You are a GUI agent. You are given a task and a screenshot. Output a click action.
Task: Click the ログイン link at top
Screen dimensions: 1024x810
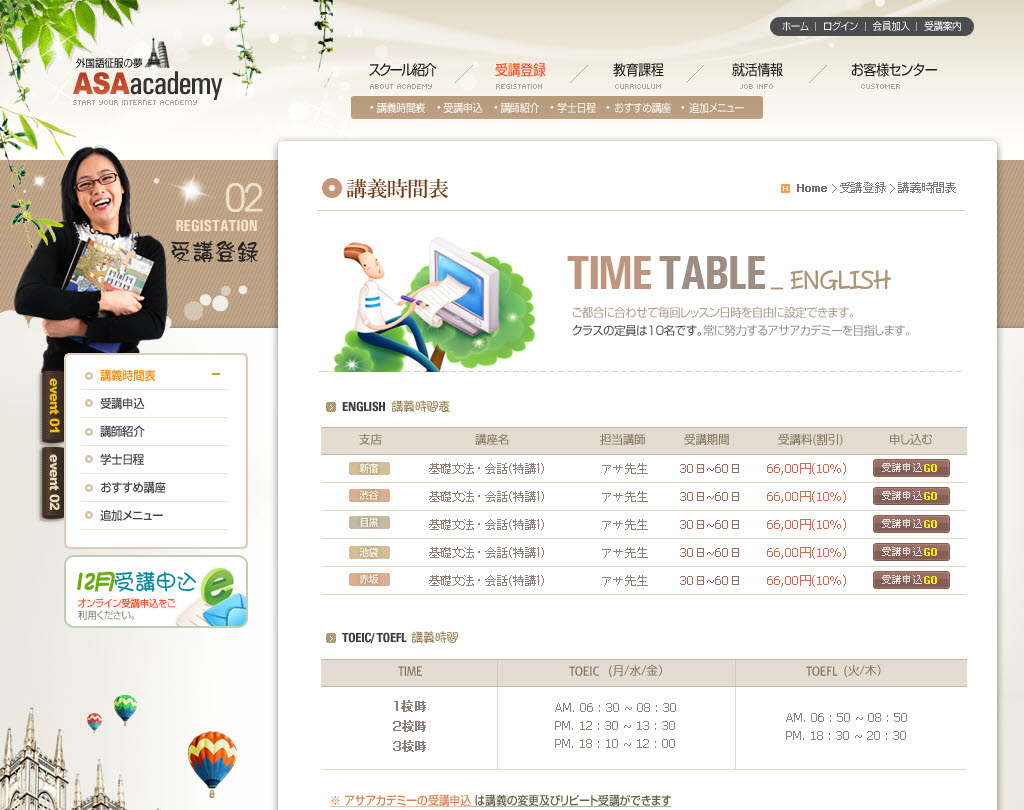(840, 27)
